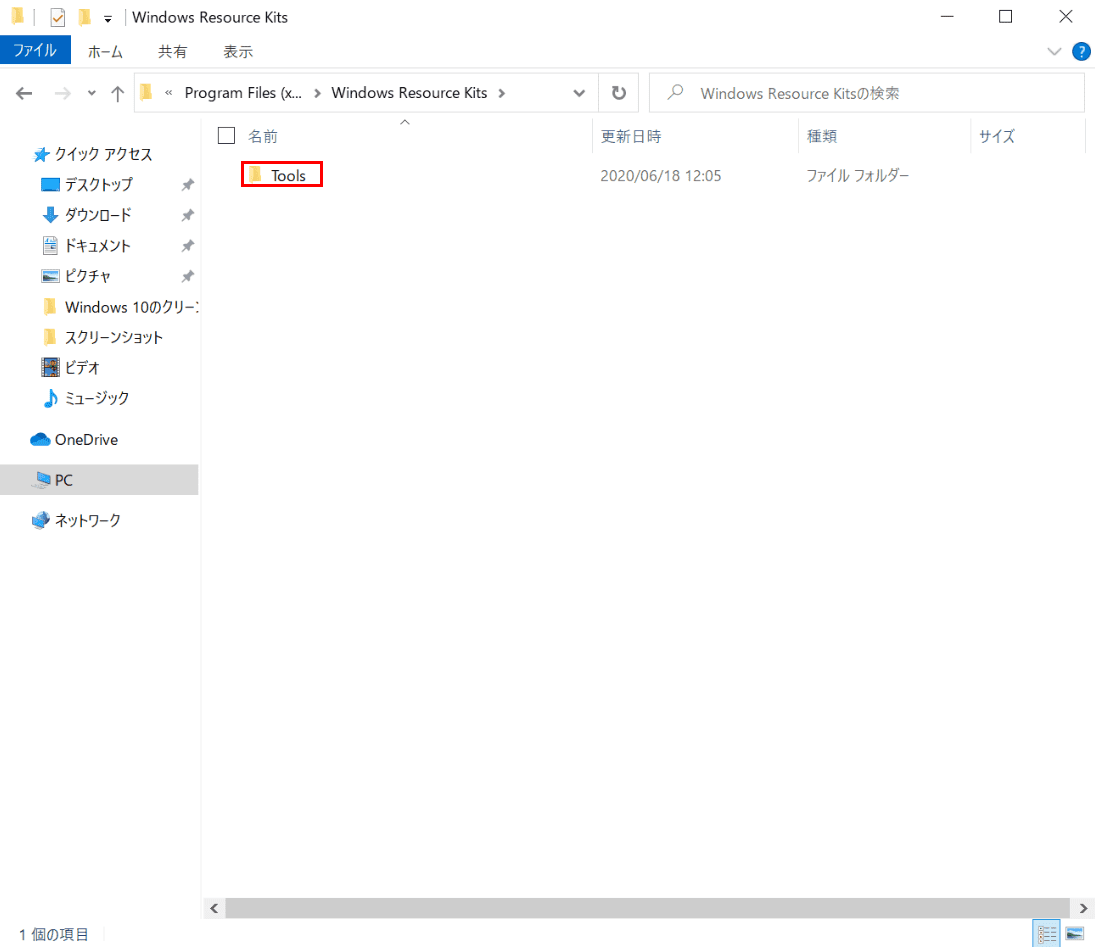Select PC in the navigation pane
This screenshot has height=947, width=1095.
pyautogui.click(x=99, y=480)
